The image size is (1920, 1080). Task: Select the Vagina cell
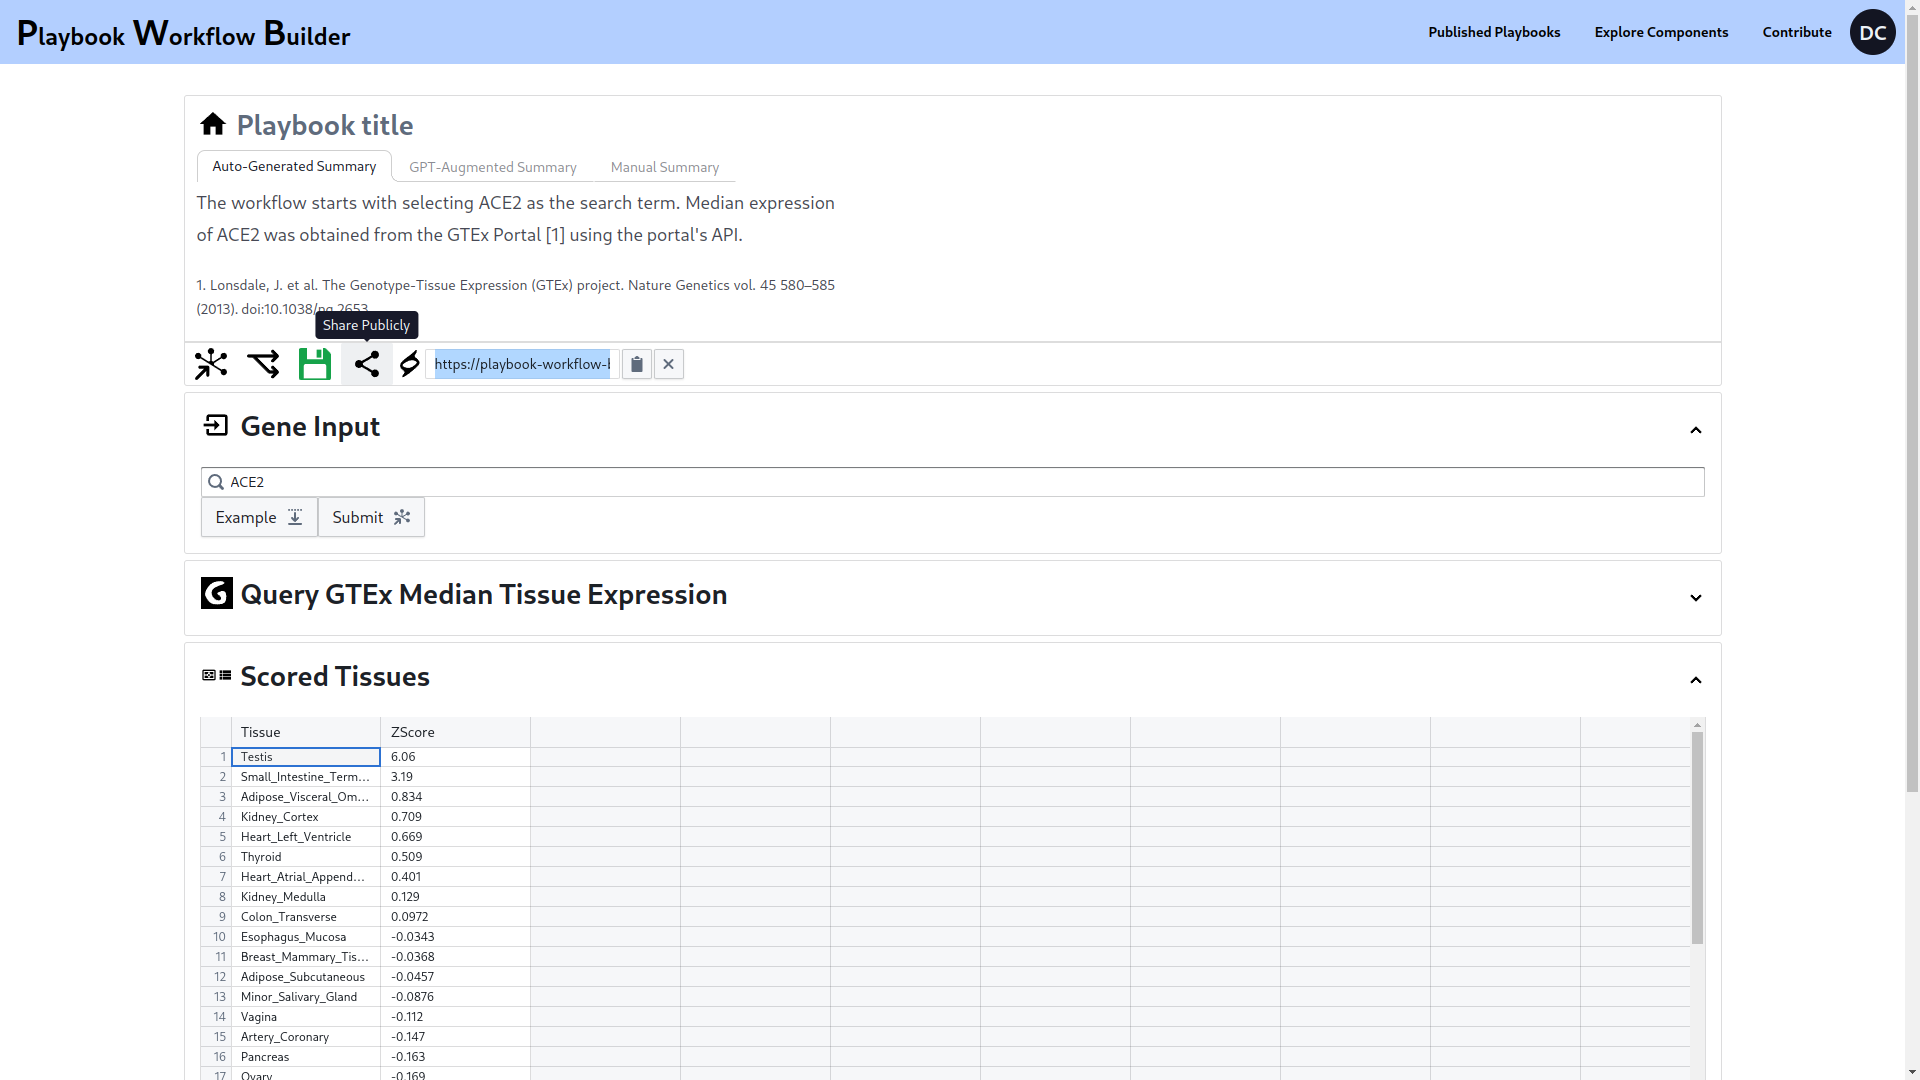pyautogui.click(x=306, y=1017)
